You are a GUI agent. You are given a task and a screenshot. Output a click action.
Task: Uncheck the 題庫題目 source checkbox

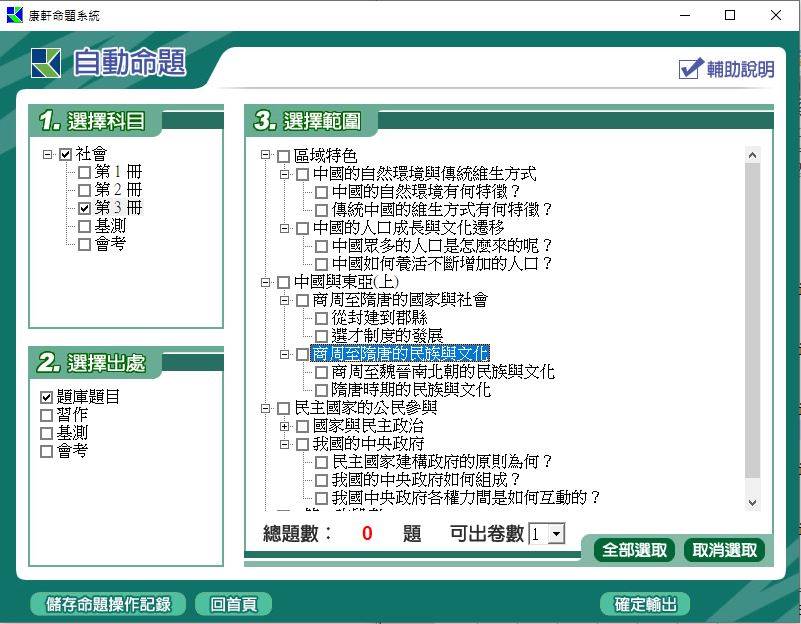tap(46, 397)
